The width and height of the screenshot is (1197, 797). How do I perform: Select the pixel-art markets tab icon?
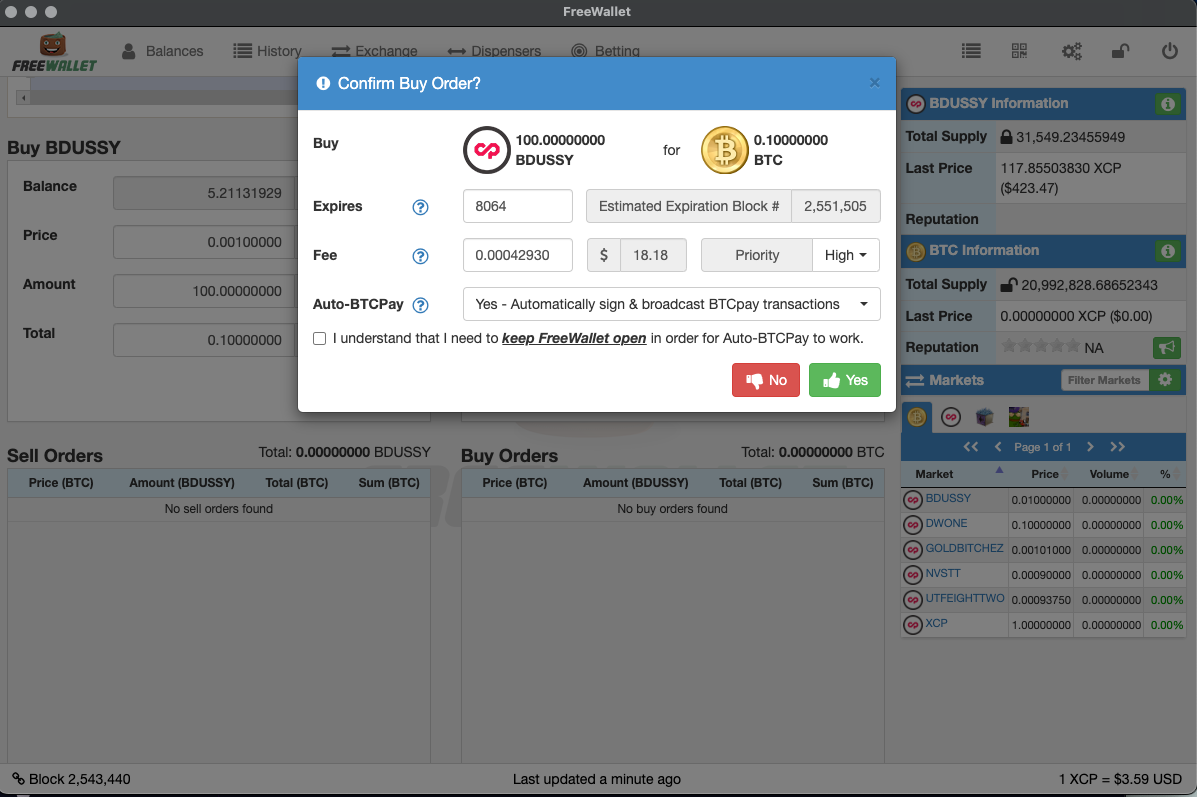tap(1018, 417)
